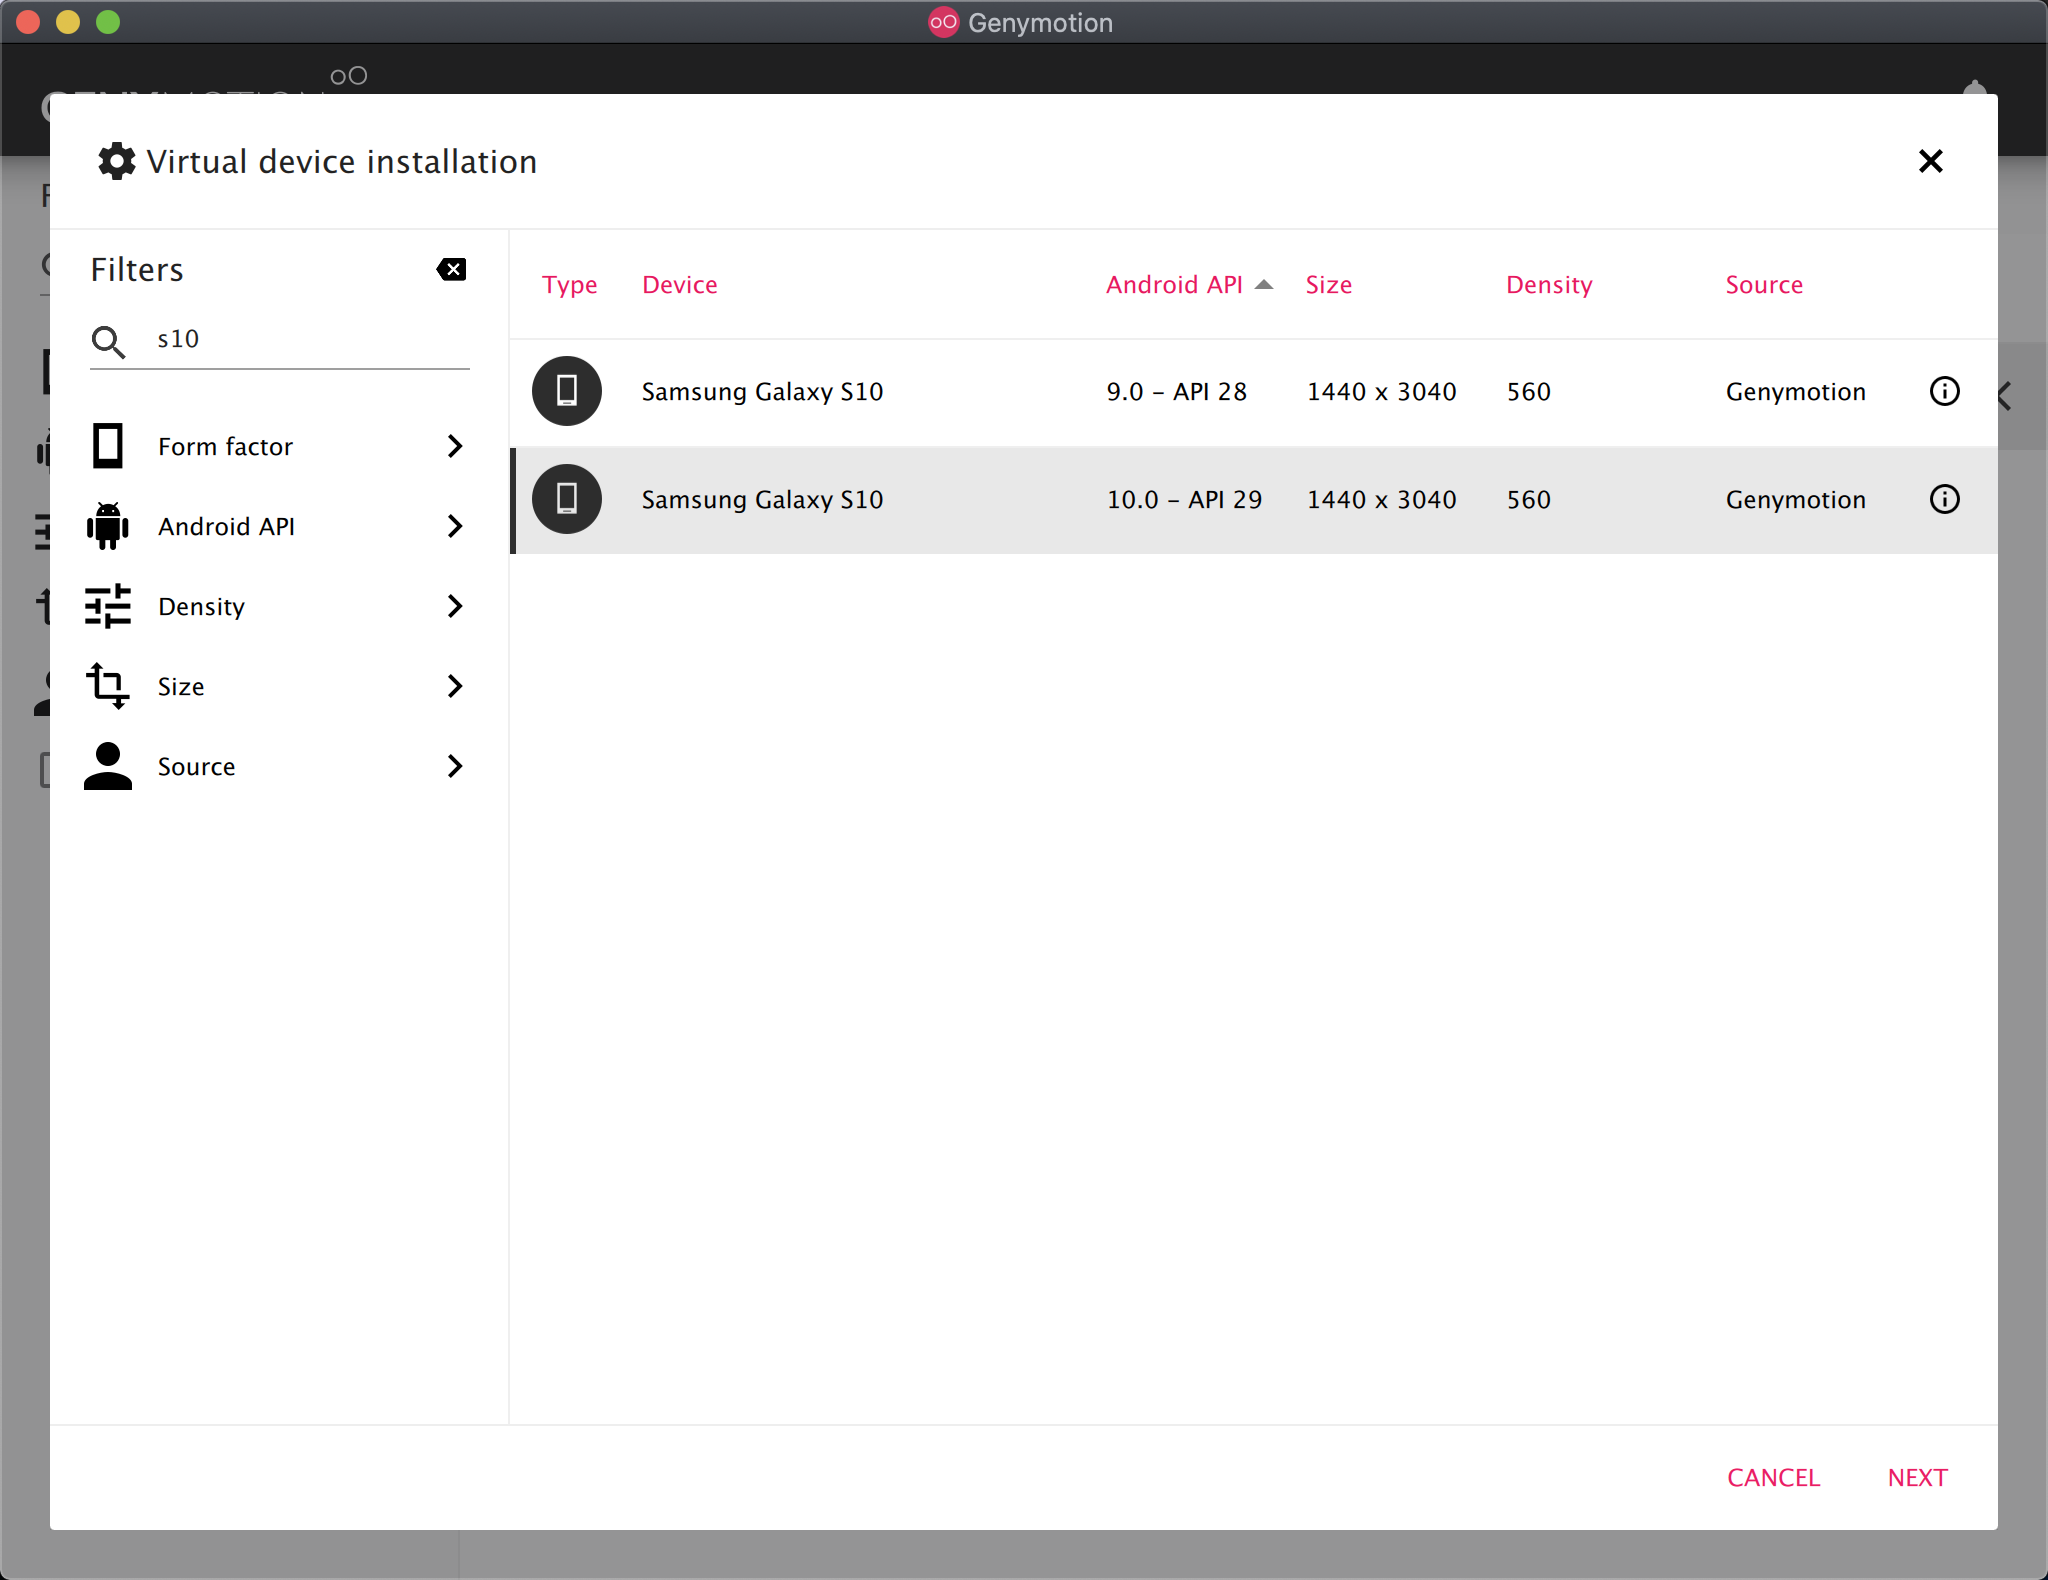This screenshot has height=1580, width=2048.
Task: Open info for Galaxy S10 API 28
Action: [x=1944, y=391]
